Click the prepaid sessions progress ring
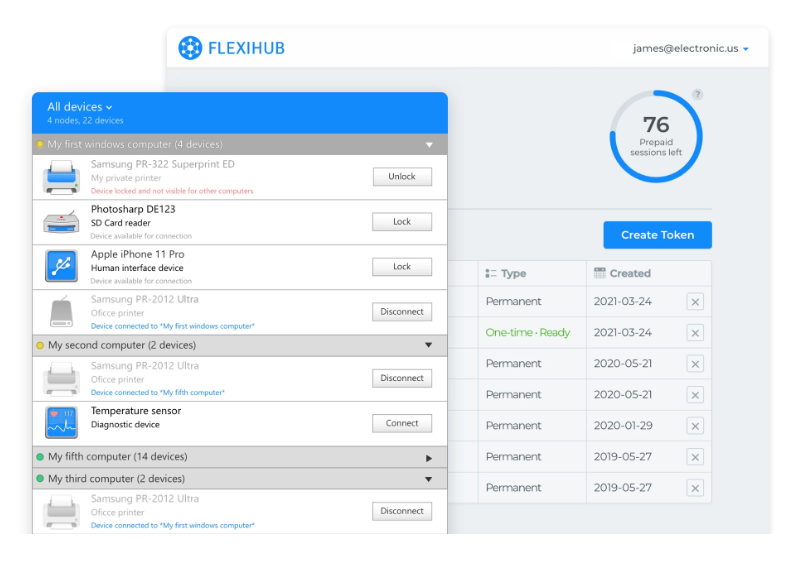The image size is (808, 572). [x=656, y=135]
